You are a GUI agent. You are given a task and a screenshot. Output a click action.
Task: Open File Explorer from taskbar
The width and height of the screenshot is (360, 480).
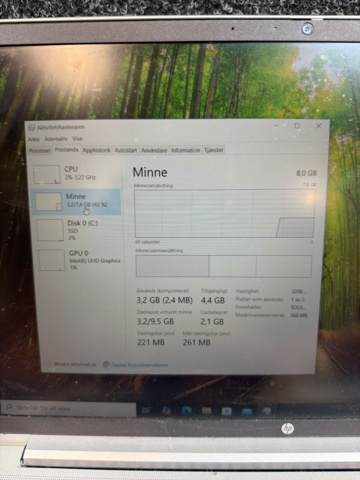pos(206,411)
